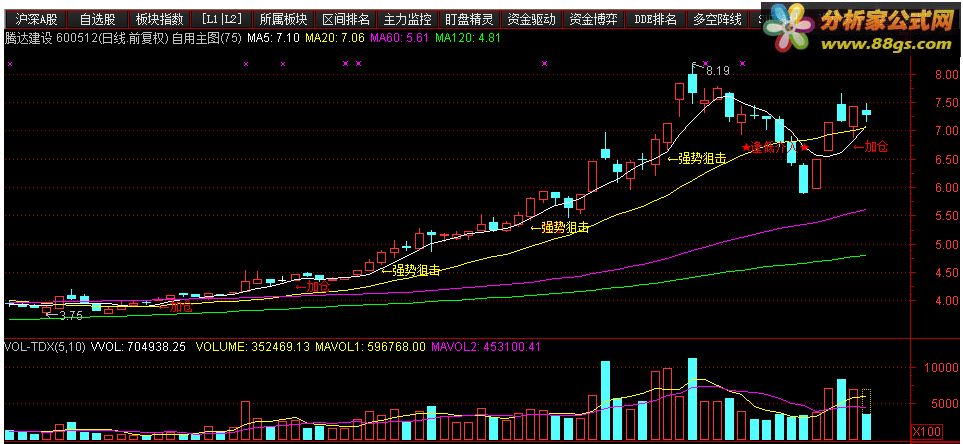Click the X100 volume scale label
The image size is (963, 444).
click(x=925, y=430)
